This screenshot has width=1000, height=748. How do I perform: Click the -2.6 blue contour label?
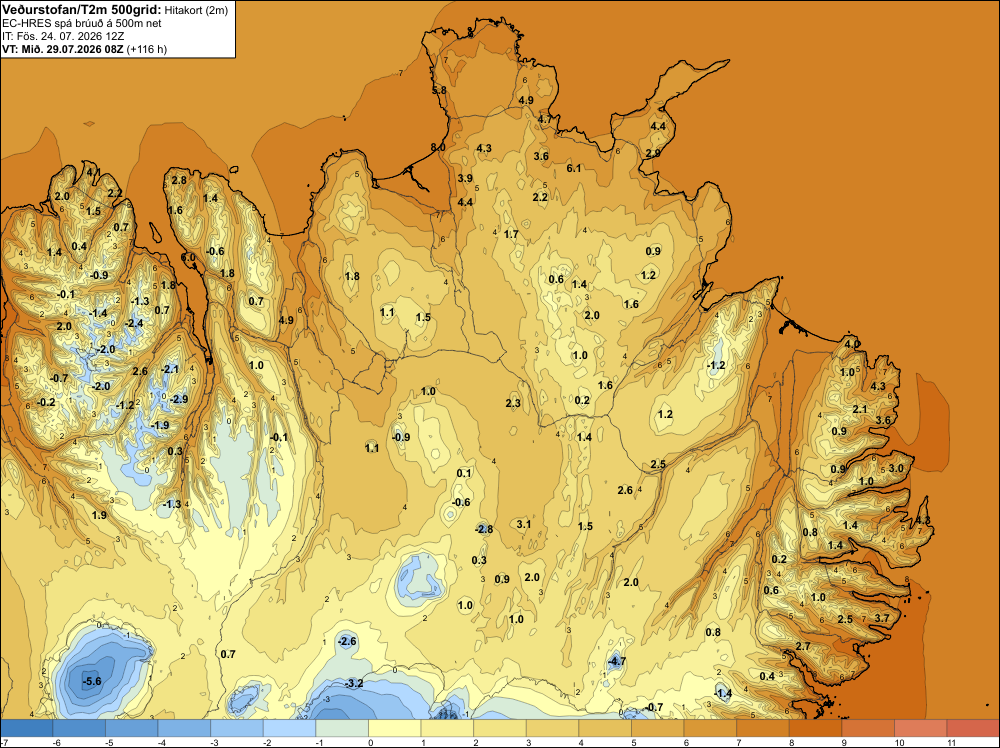[x=347, y=642]
